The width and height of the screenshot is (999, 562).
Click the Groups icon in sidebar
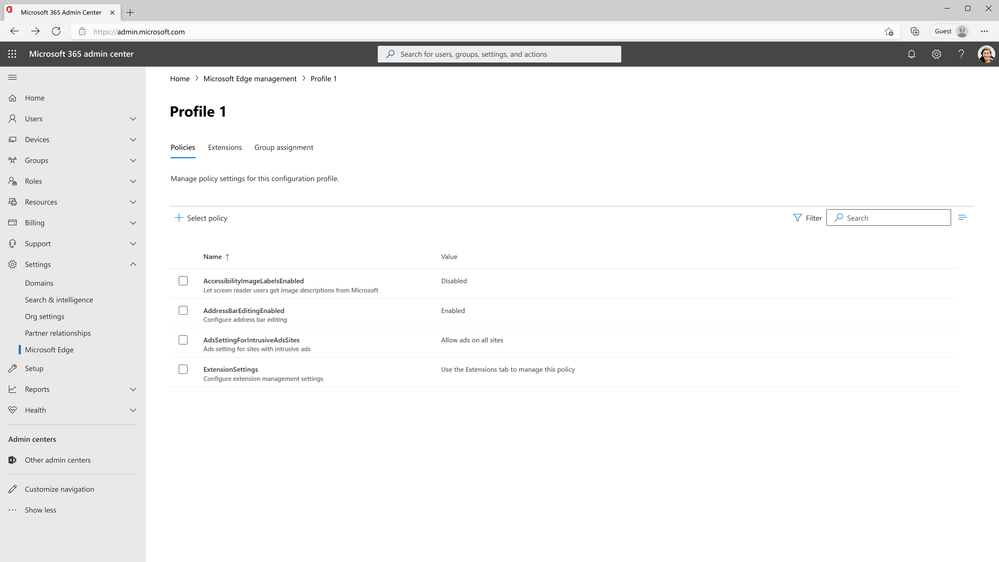[x=12, y=161]
